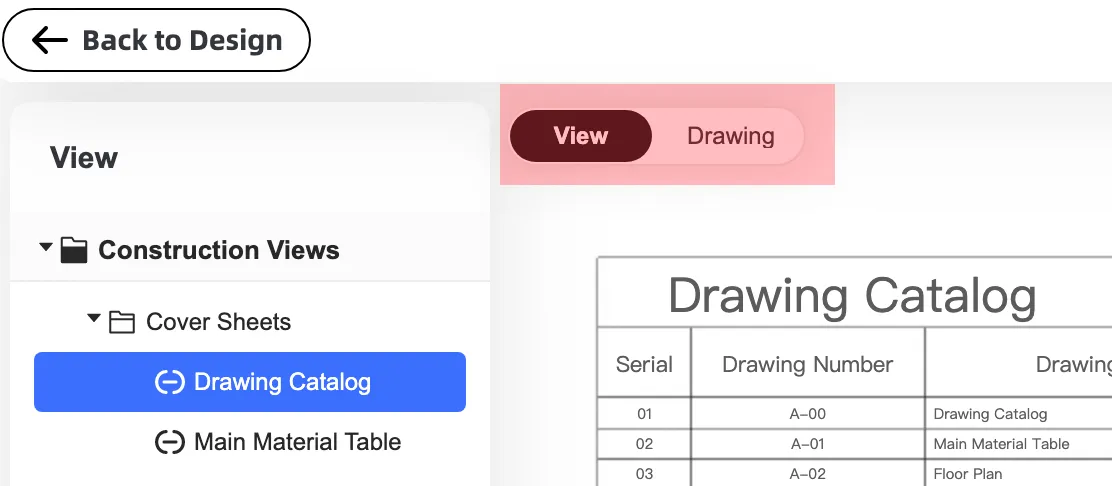Click the Drawing Catalog table title
The image size is (1112, 486).
pos(852,295)
